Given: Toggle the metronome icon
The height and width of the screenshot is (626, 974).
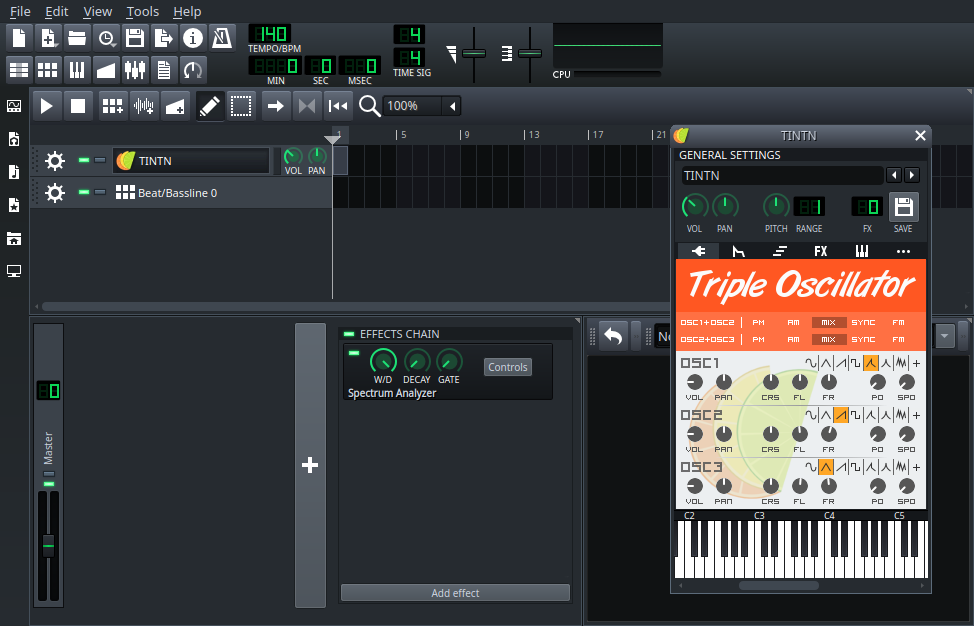Looking at the screenshot, I should (x=222, y=39).
